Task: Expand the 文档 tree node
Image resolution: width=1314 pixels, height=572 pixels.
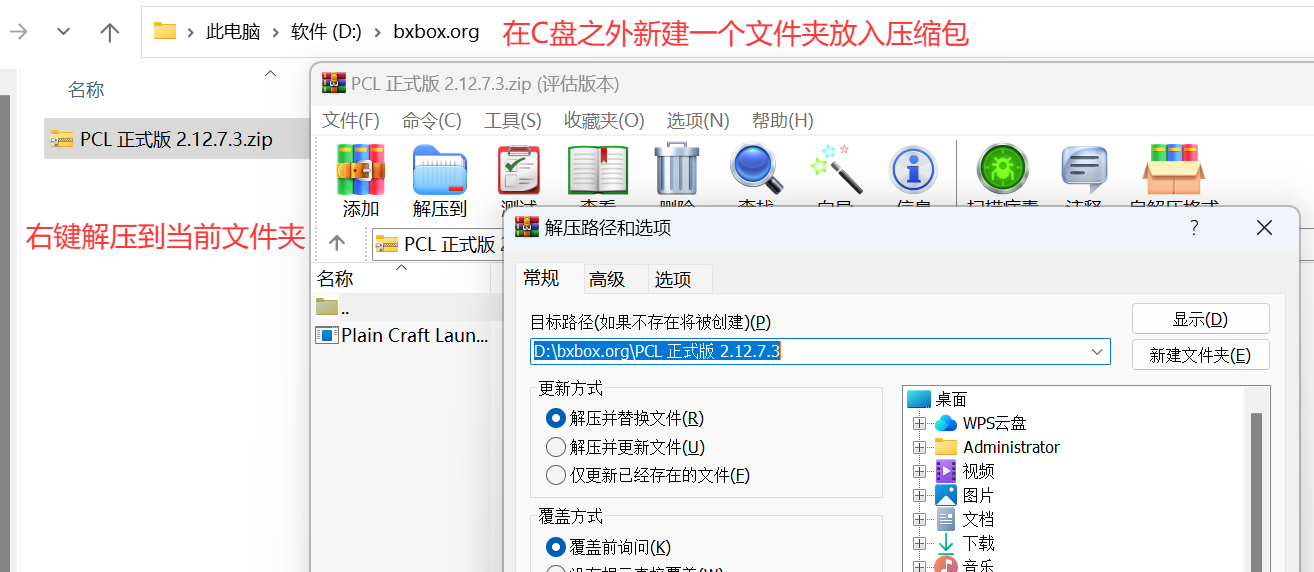Action: click(x=919, y=519)
